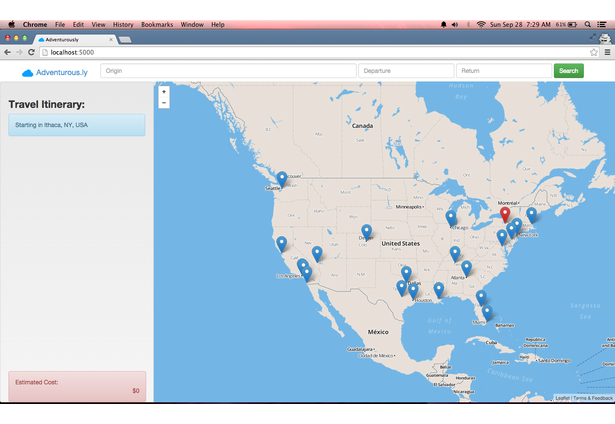Open the Help menu
The height and width of the screenshot is (424, 615).
[x=218, y=24]
